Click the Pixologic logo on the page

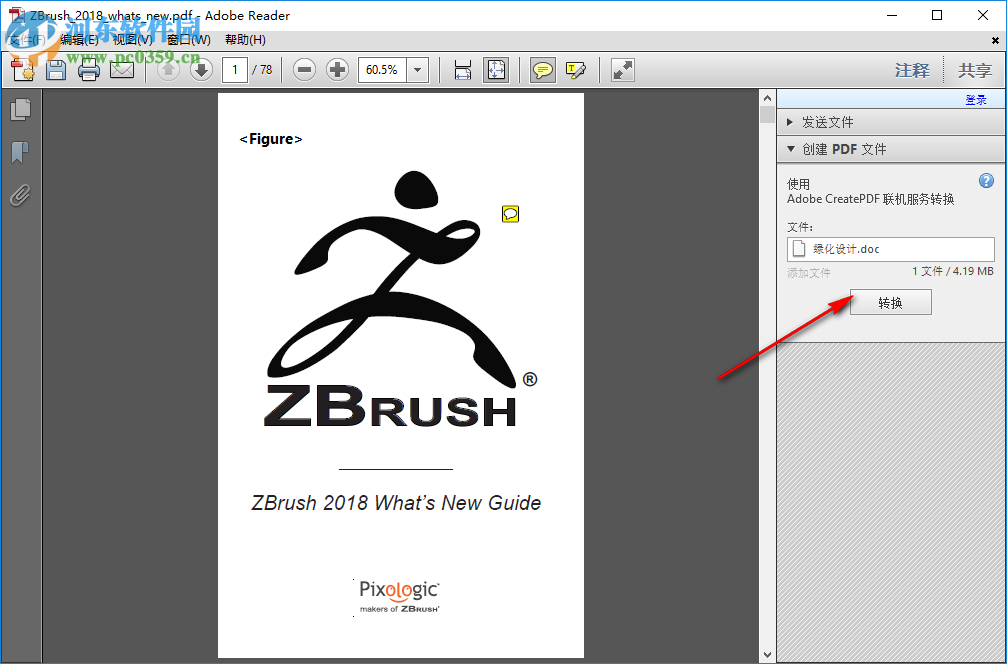(x=399, y=596)
